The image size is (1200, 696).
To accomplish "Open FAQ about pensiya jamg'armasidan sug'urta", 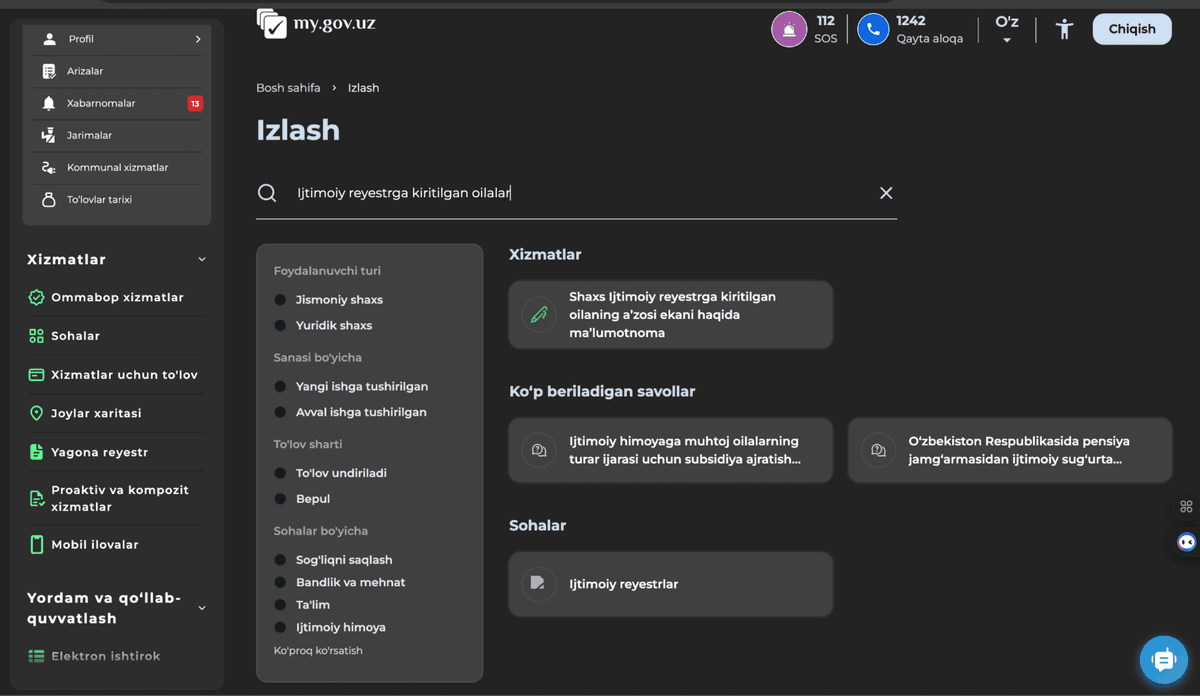I will point(1010,450).
